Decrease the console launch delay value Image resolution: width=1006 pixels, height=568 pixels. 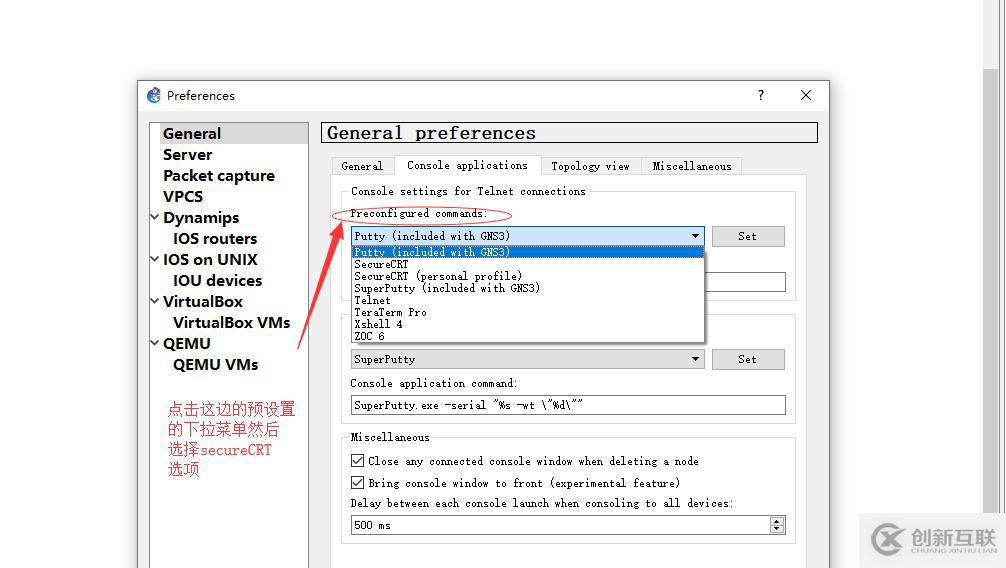pos(777,529)
